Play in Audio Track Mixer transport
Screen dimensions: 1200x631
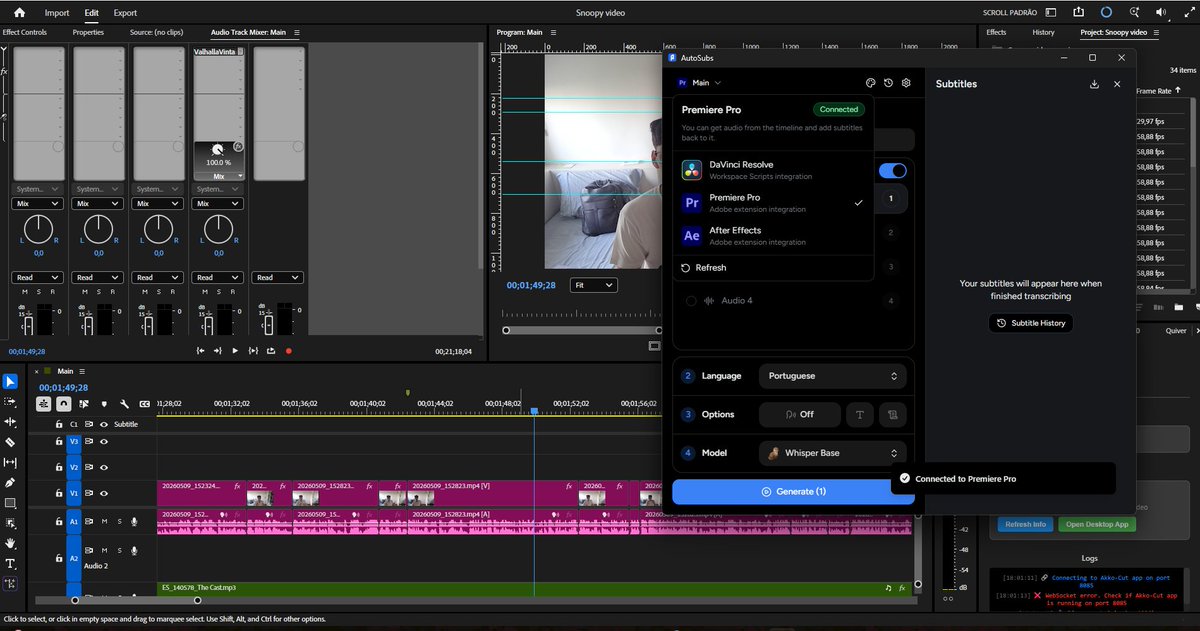tap(235, 351)
